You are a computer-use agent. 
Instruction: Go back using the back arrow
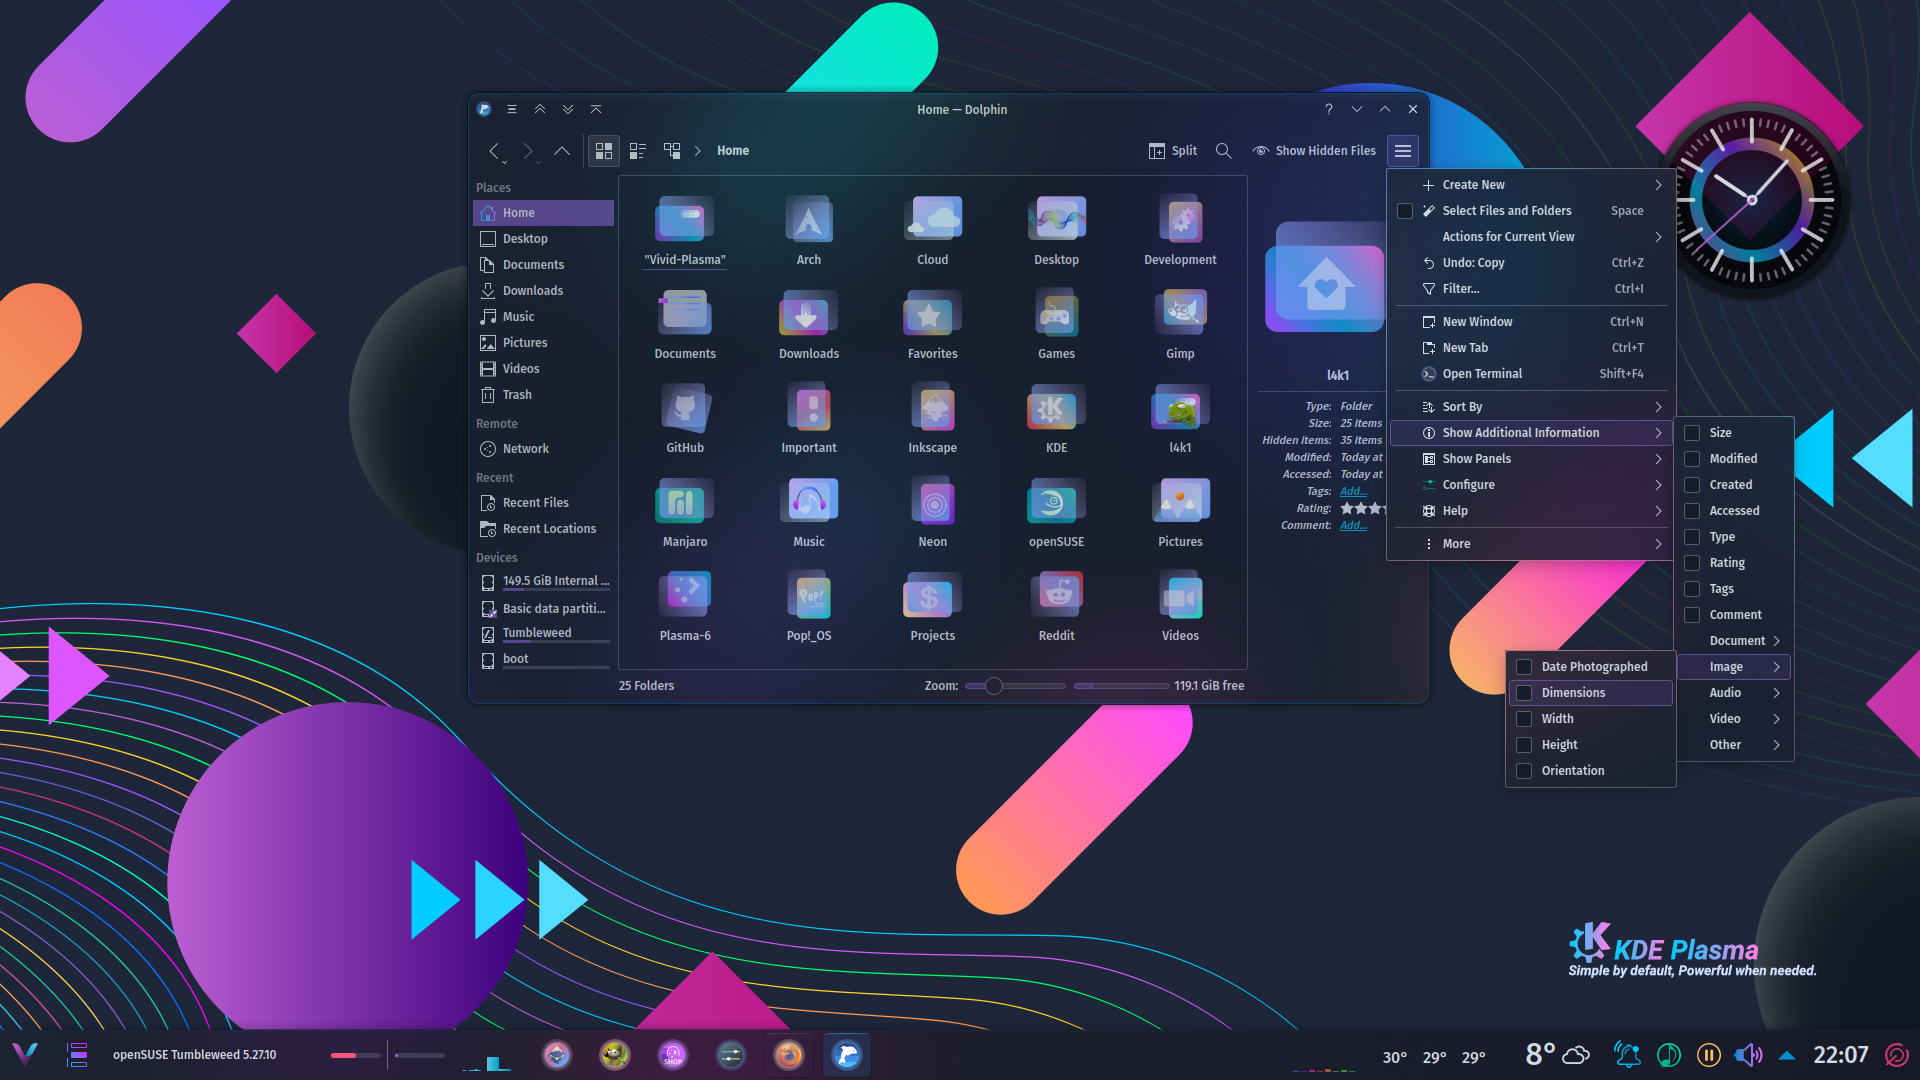[x=494, y=151]
